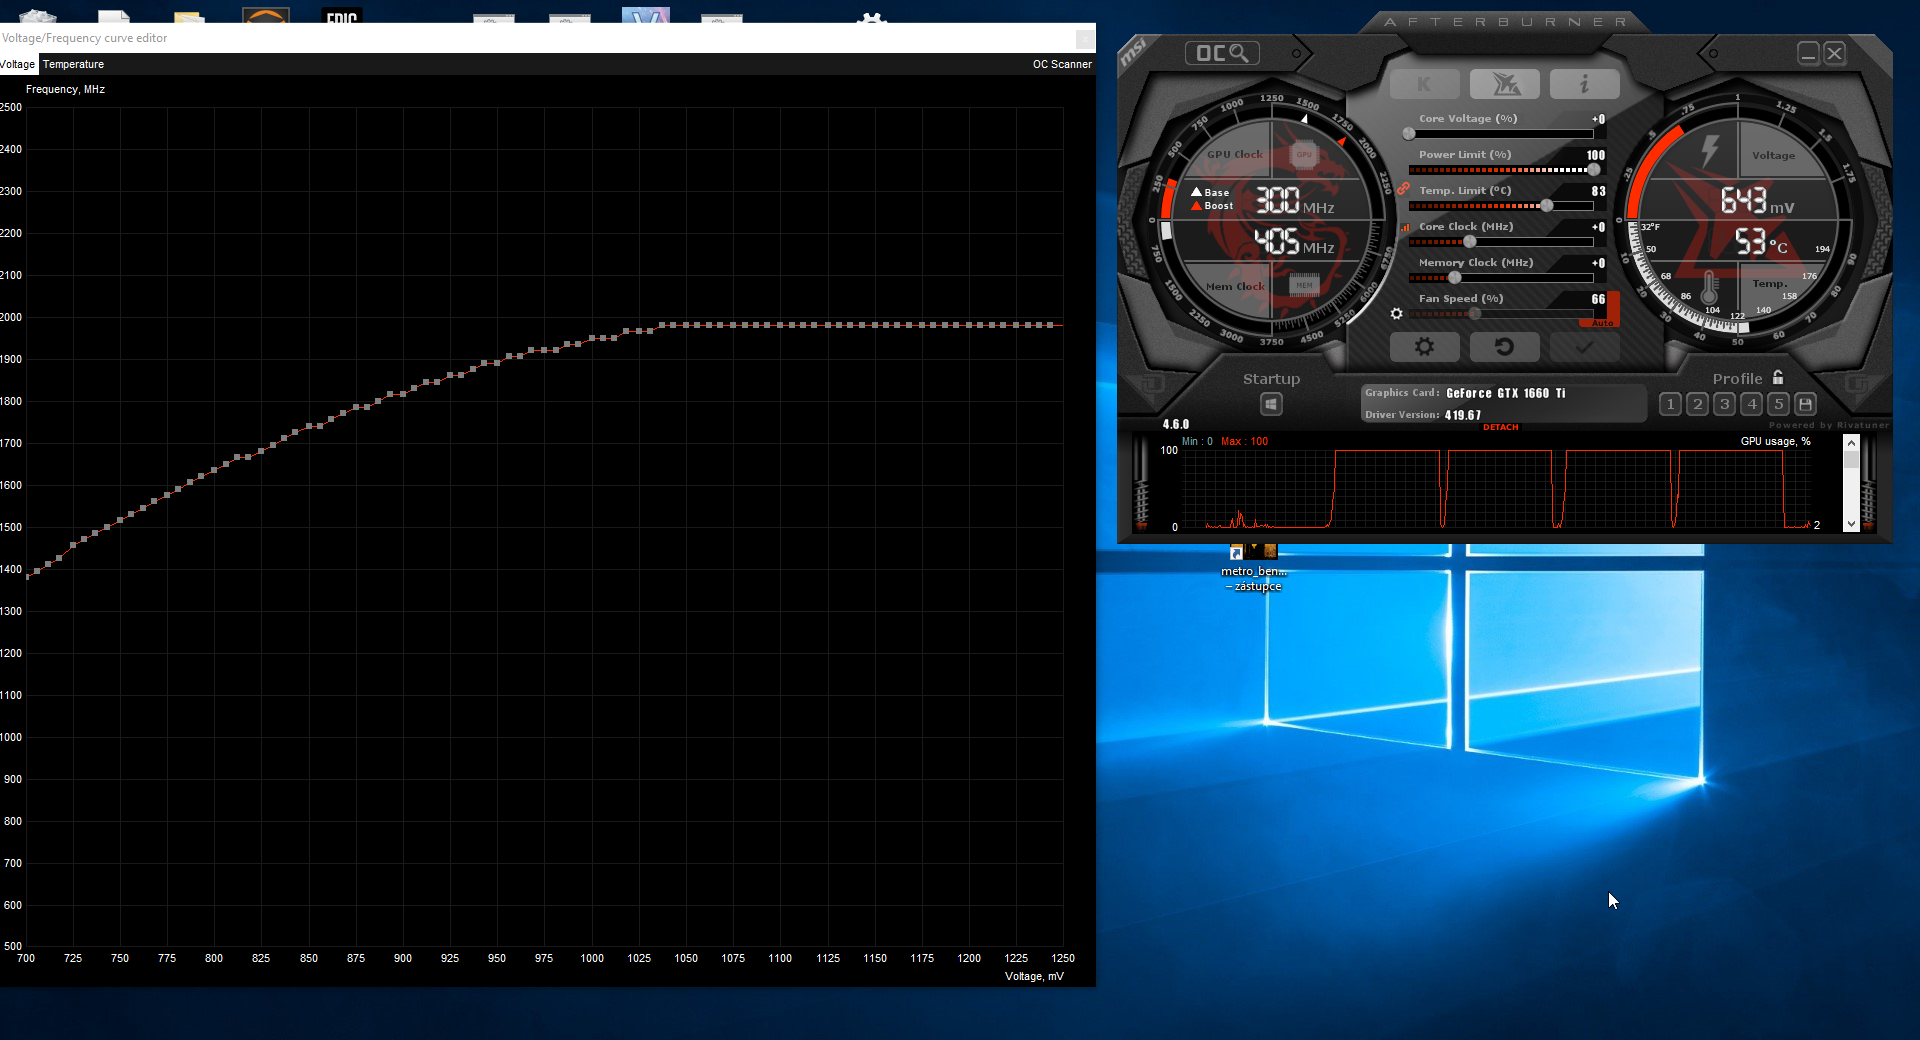Click the monitoring graph scrollbar thumb
This screenshot has height=1040, width=1920.
1851,460
